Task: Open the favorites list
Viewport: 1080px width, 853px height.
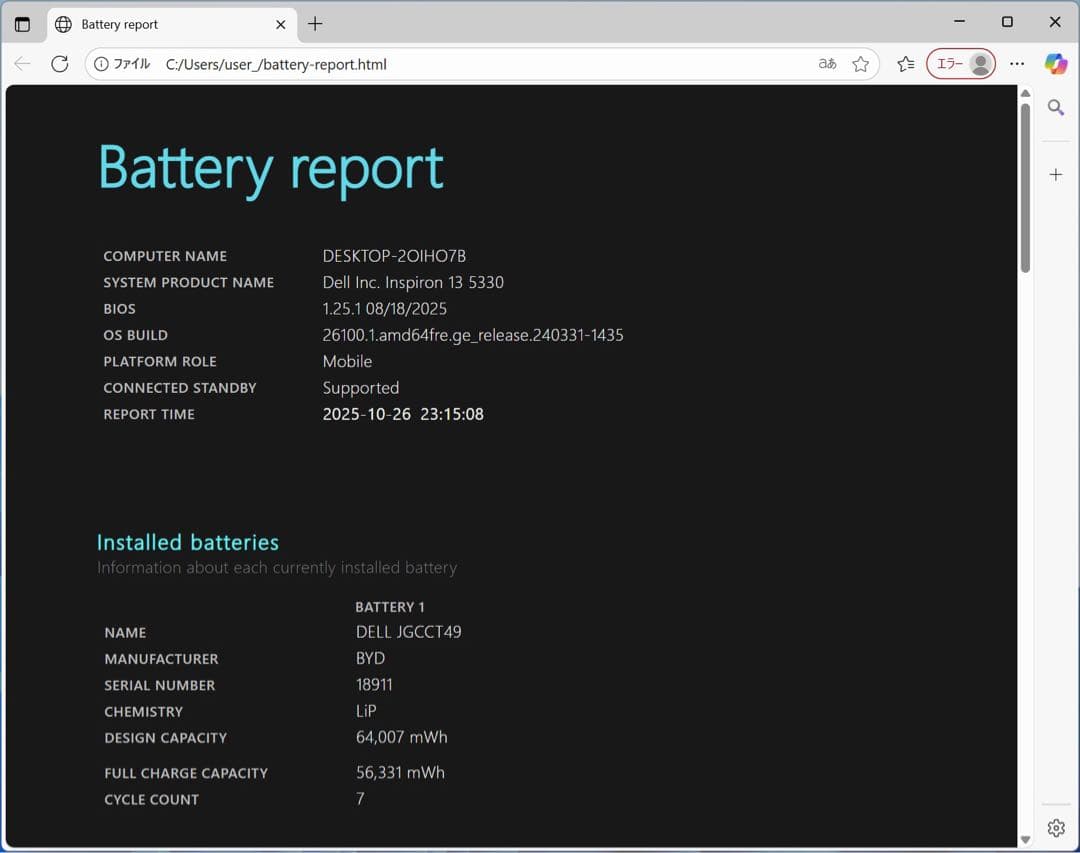Action: point(905,63)
